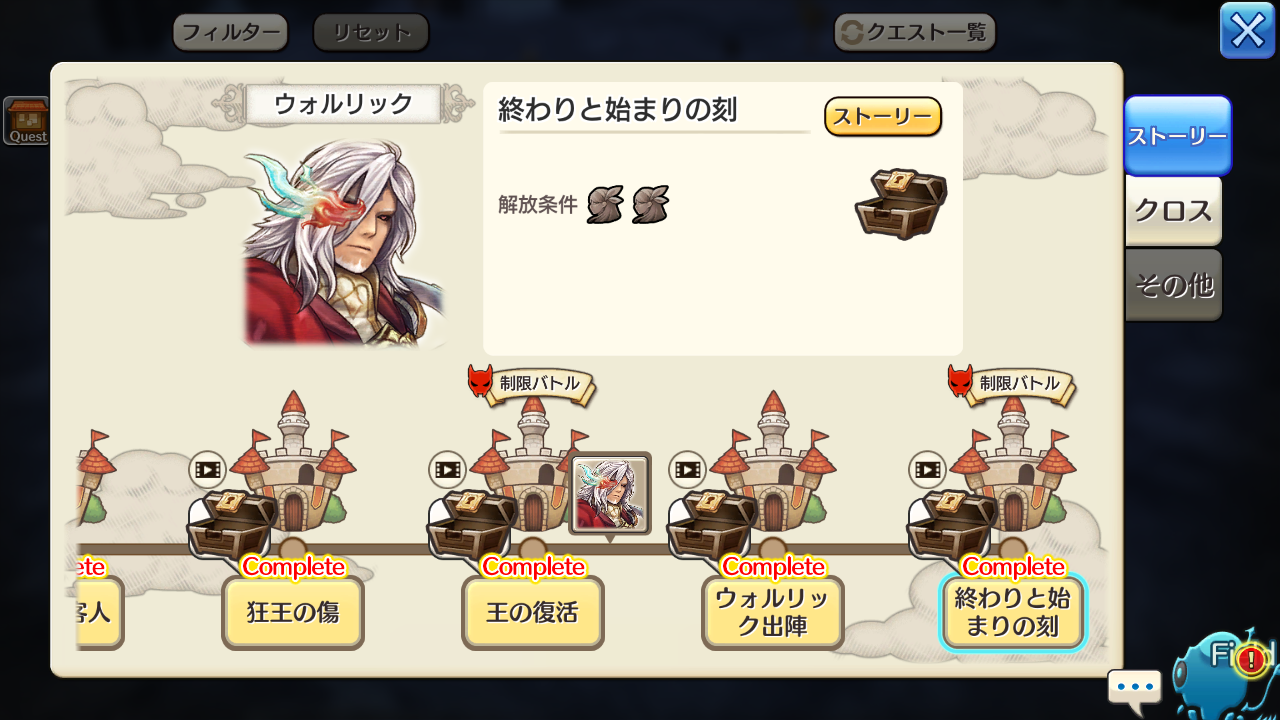This screenshot has width=1280, height=720.
Task: Open treasure chest reward in quest details panel
Action: pos(900,204)
